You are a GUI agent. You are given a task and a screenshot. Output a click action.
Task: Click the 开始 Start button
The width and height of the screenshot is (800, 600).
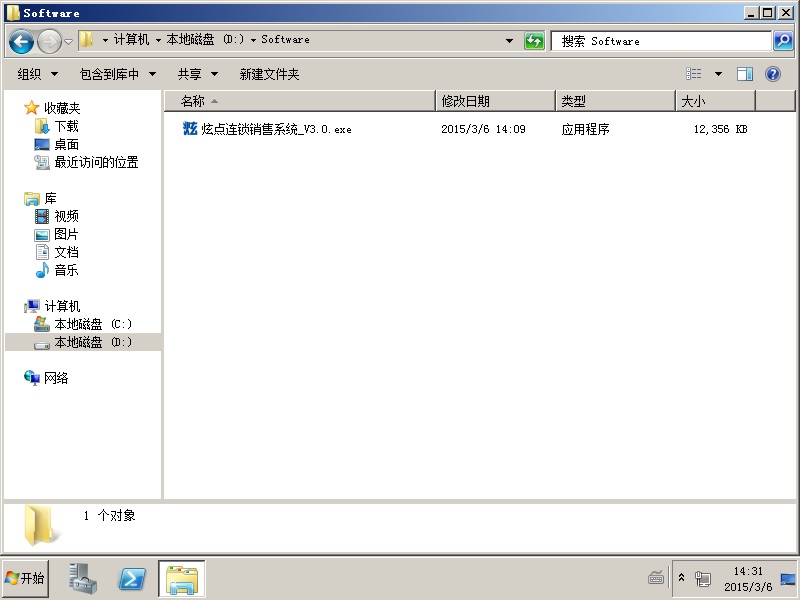(x=26, y=578)
